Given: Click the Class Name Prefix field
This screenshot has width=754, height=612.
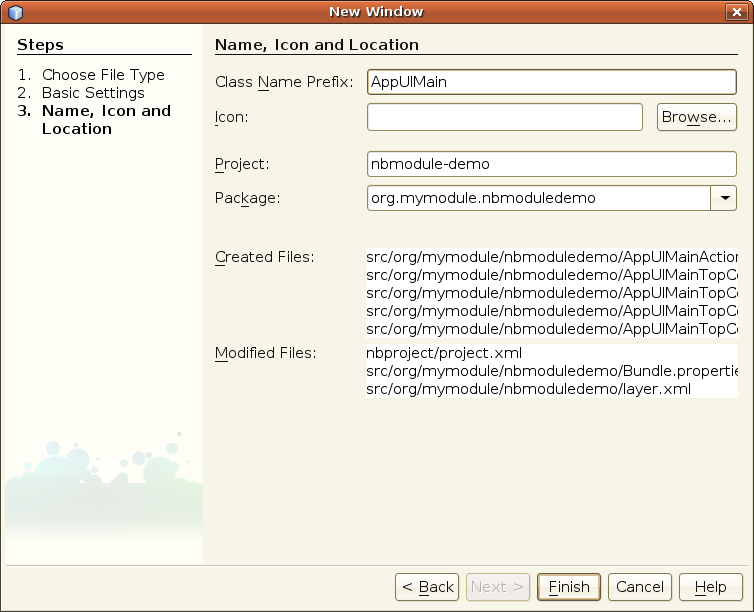Looking at the screenshot, I should (x=552, y=82).
